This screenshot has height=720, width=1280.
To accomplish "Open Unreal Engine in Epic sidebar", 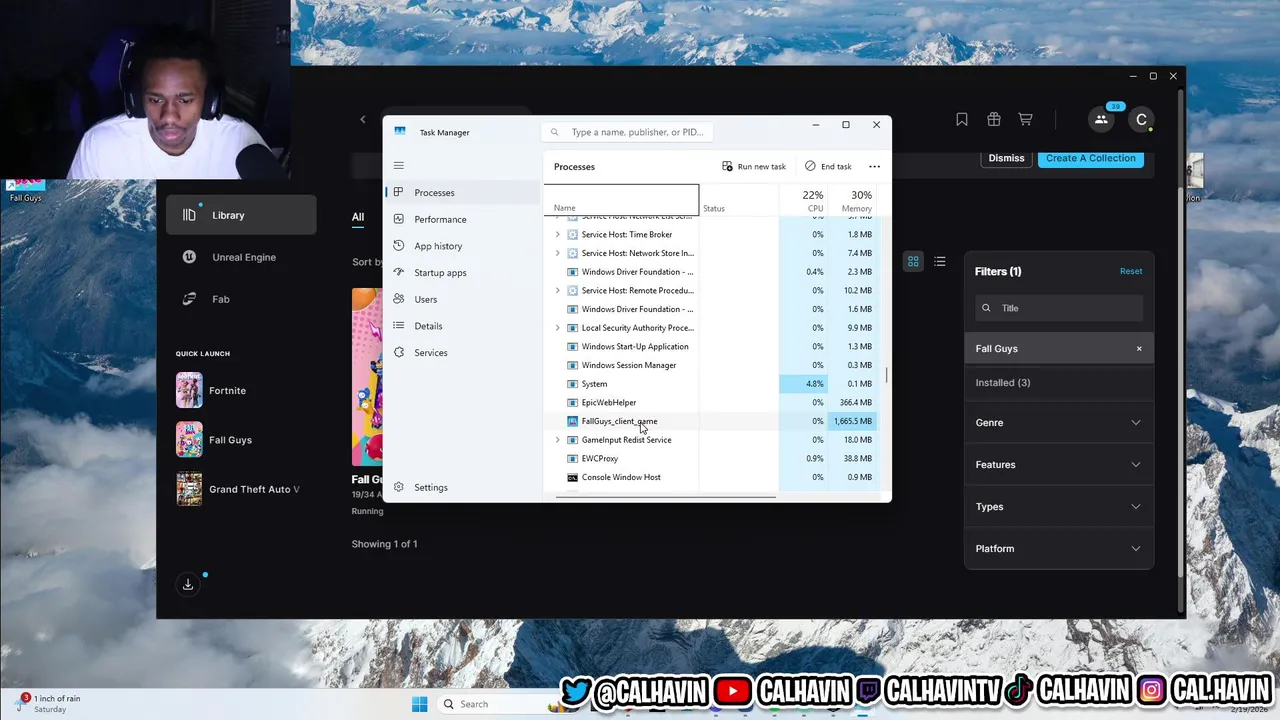I will 241,257.
